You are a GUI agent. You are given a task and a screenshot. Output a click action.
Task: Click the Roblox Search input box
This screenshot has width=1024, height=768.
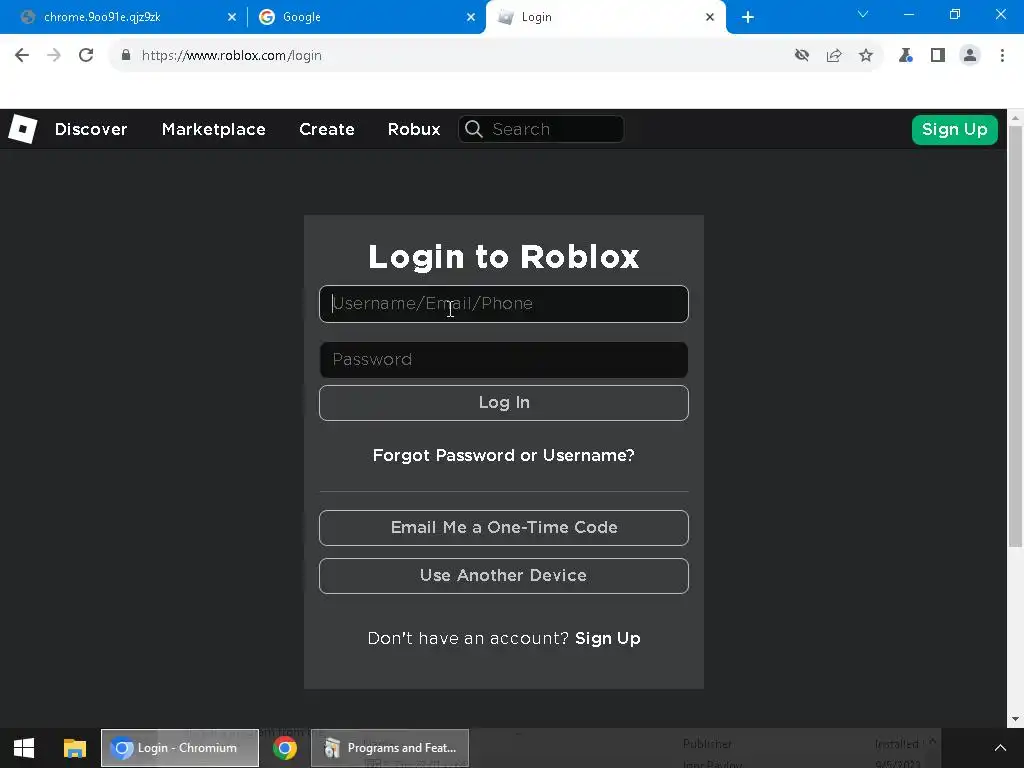(541, 129)
